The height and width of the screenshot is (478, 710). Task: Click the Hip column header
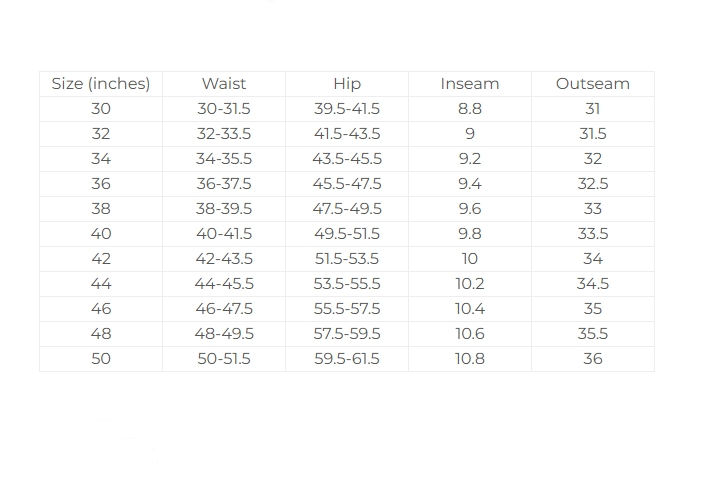point(347,84)
